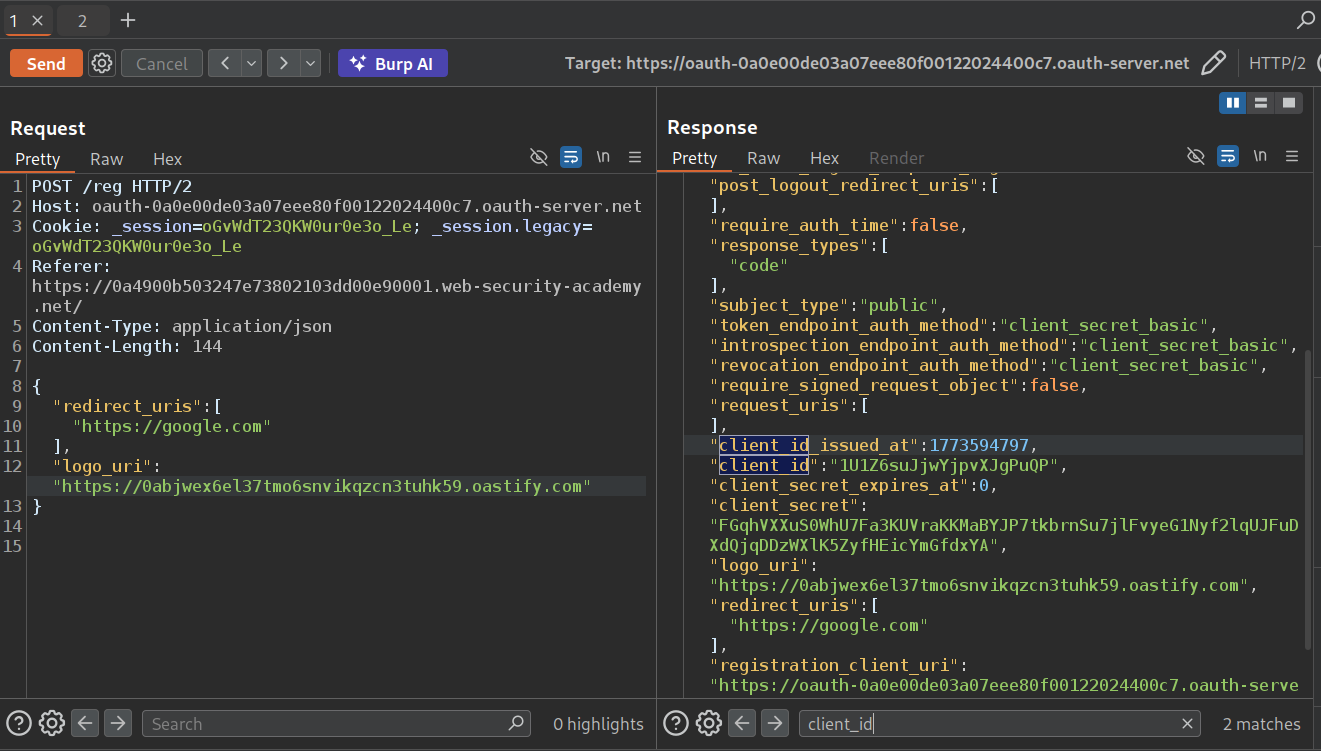The image size is (1321, 751).
Task: Open the request history back dropdown
Action: pos(251,63)
